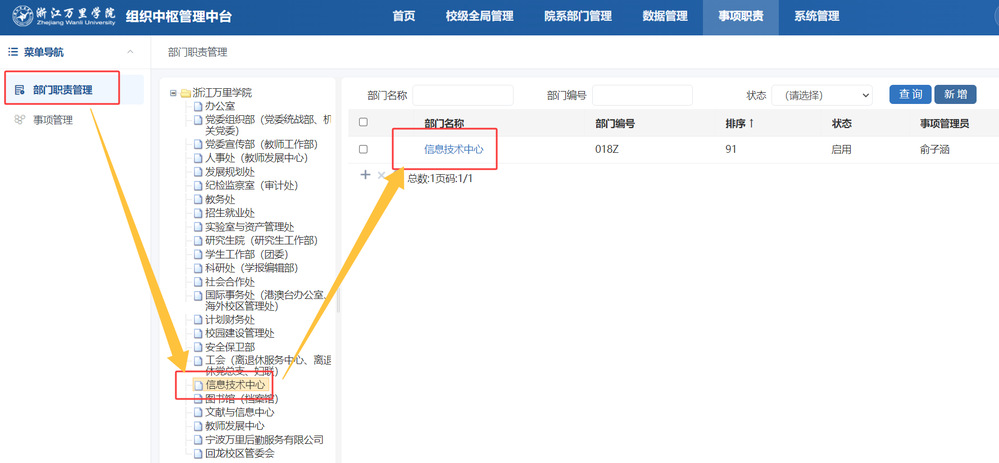Open the 状态 dropdown
This screenshot has width=999, height=463.
click(822, 96)
